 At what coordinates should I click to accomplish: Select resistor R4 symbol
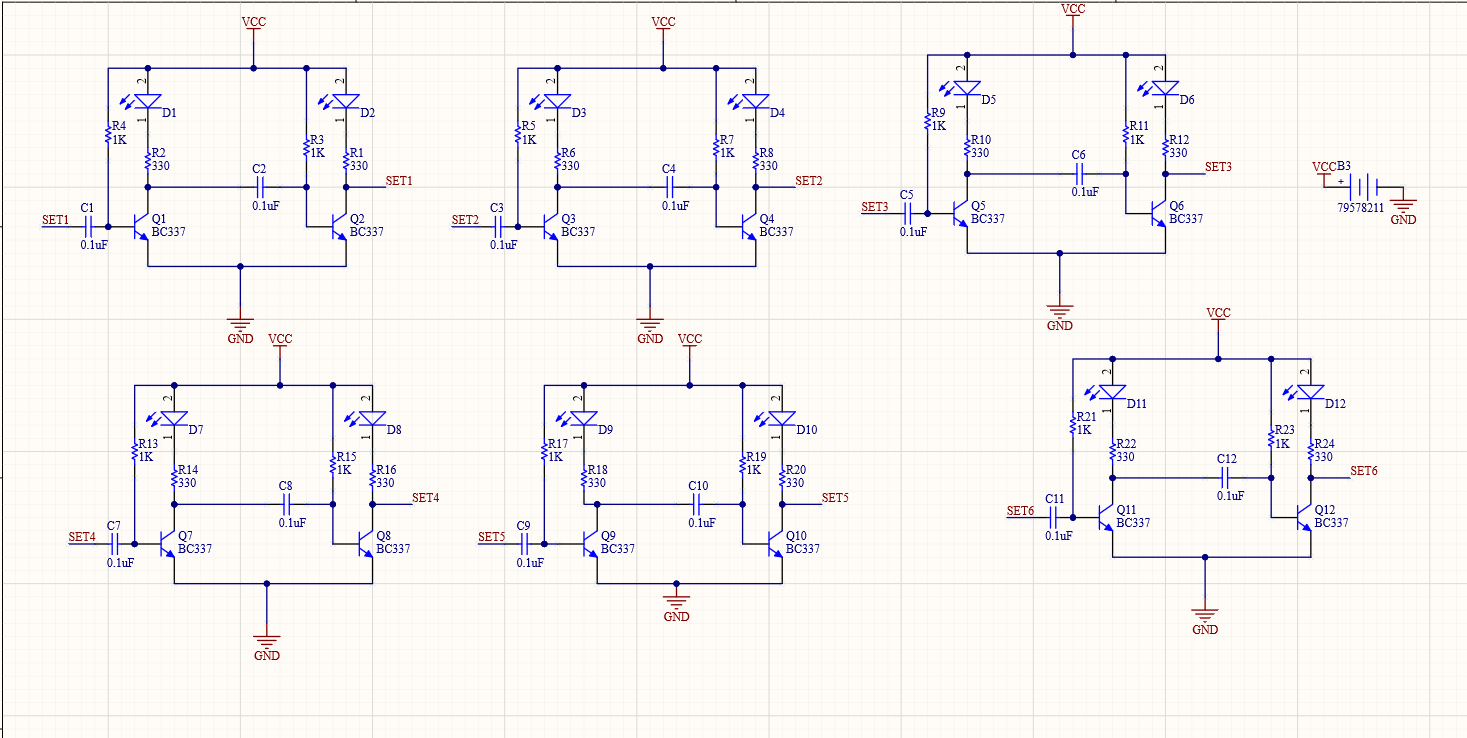coord(108,134)
